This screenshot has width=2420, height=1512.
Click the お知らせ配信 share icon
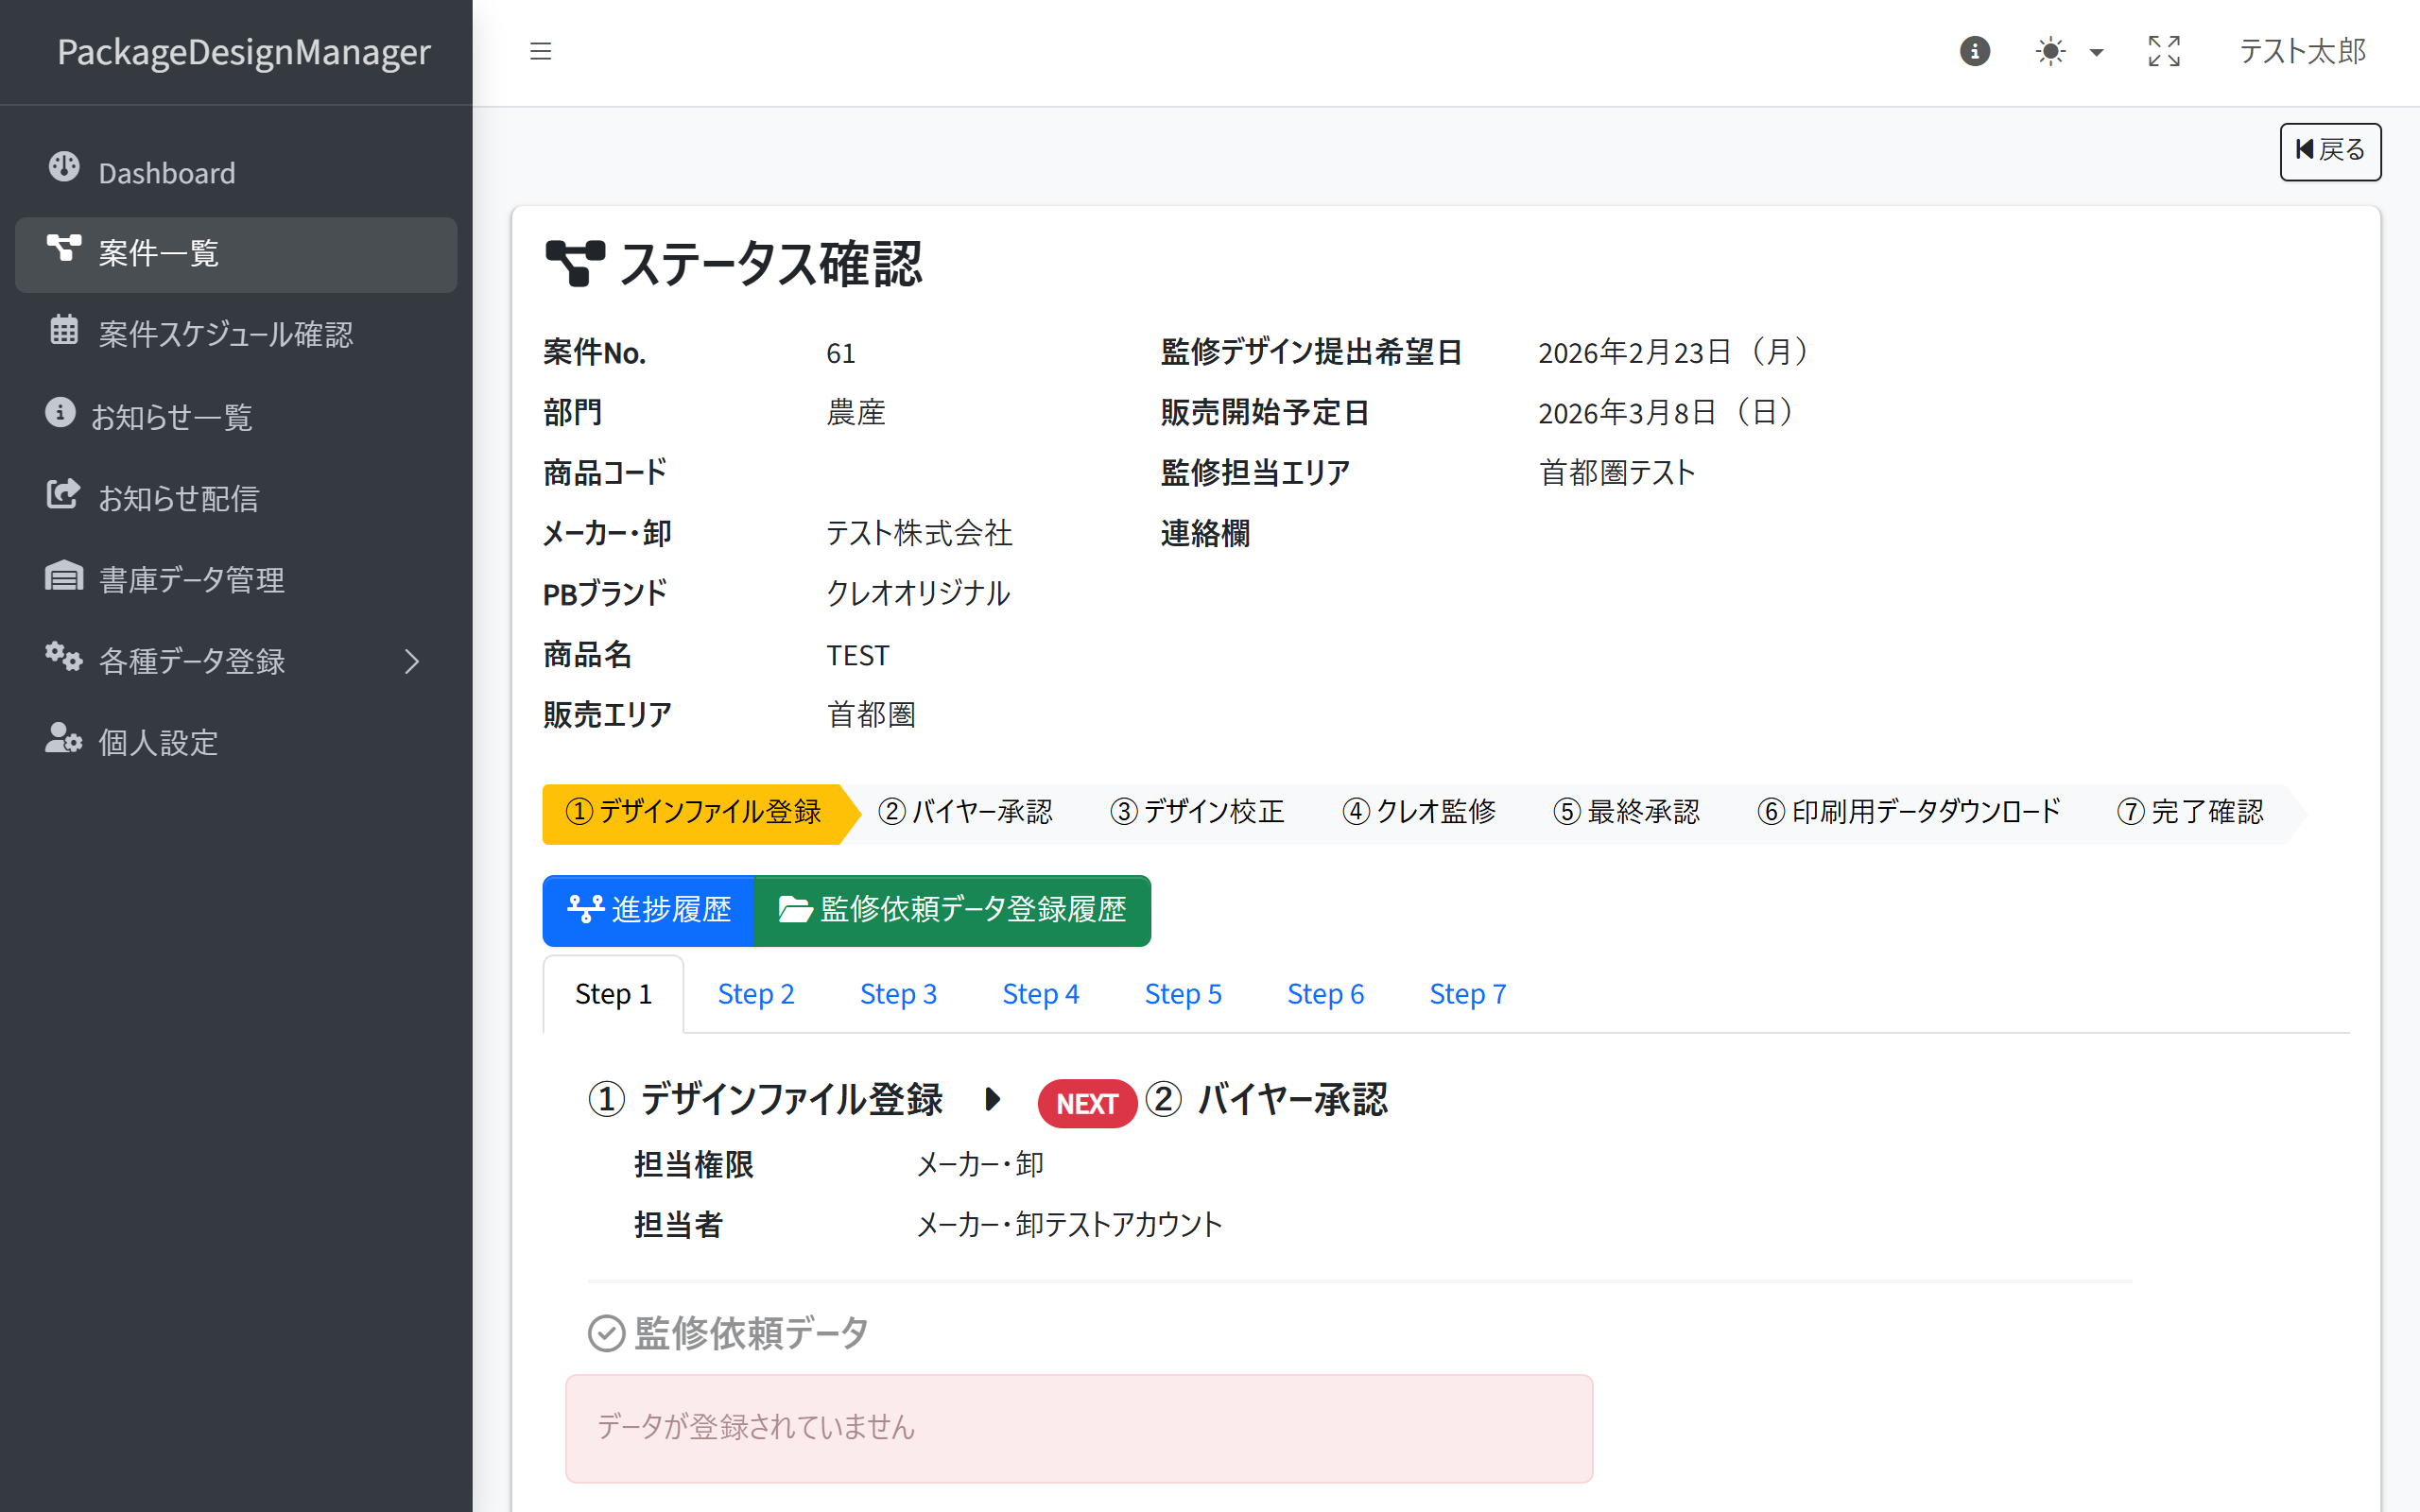pos(63,494)
